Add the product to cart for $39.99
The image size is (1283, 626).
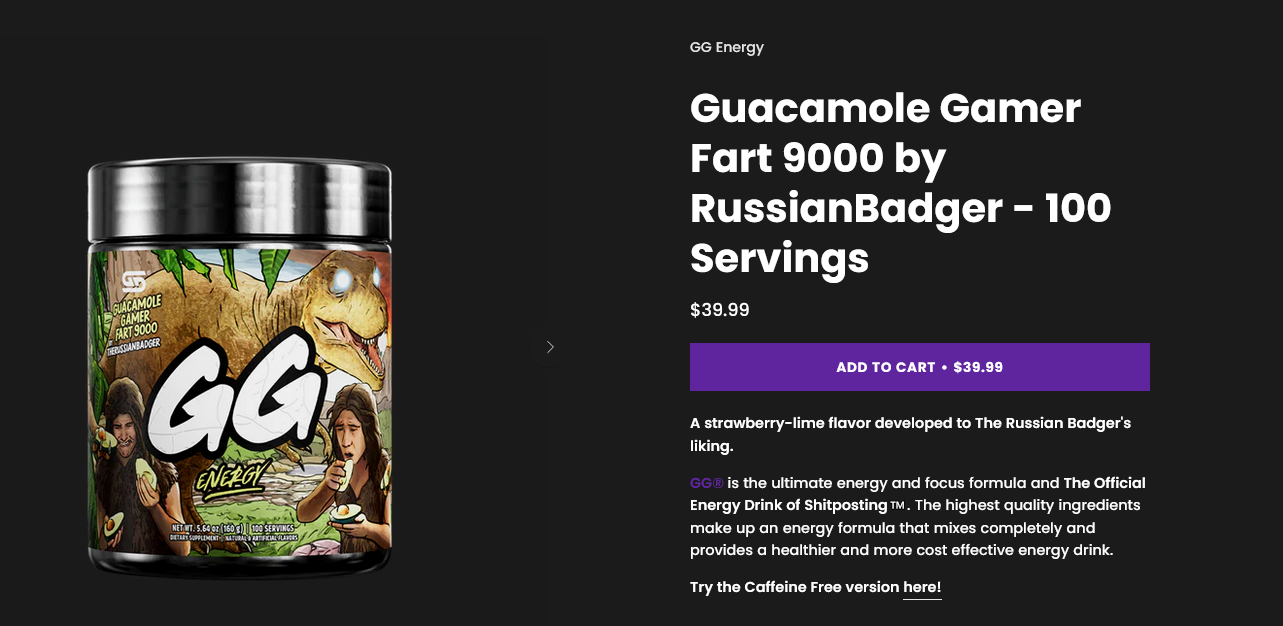pos(919,367)
